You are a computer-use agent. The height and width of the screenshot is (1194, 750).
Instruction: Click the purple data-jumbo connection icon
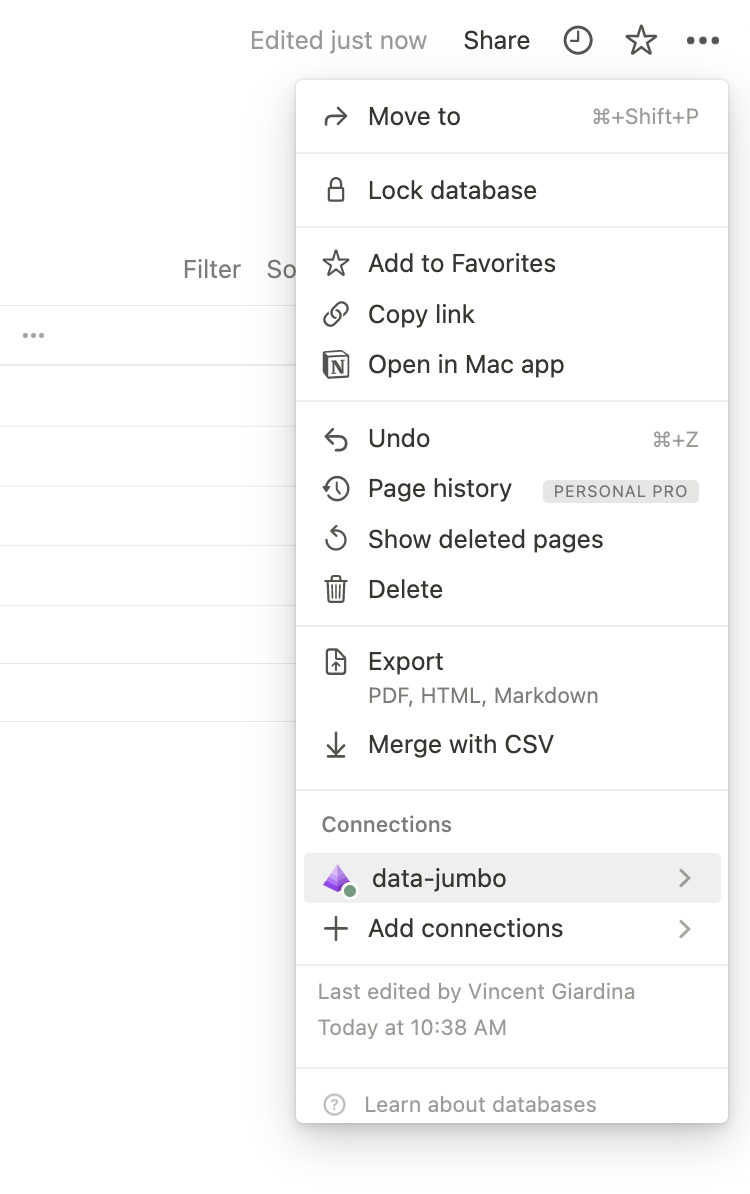pyautogui.click(x=338, y=879)
